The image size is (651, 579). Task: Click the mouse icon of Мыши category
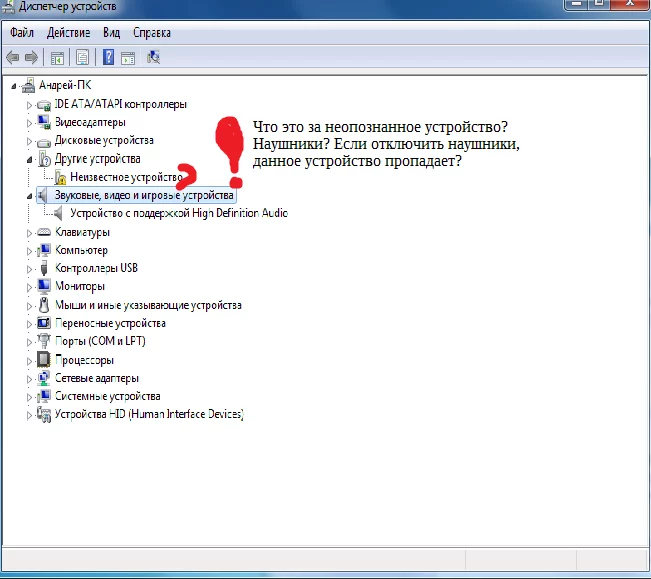(x=44, y=305)
